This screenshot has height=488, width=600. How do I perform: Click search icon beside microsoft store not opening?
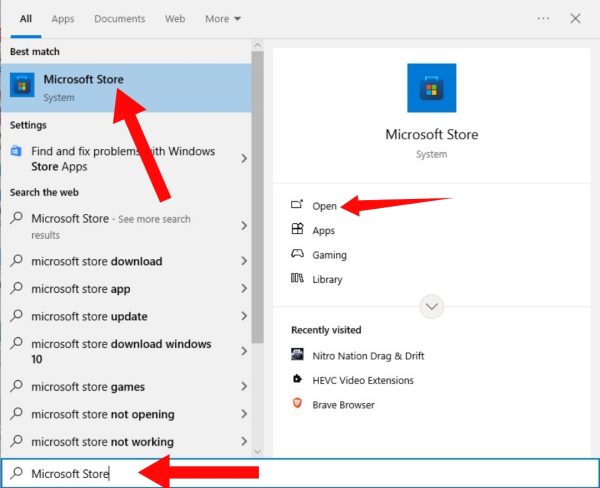(16, 413)
